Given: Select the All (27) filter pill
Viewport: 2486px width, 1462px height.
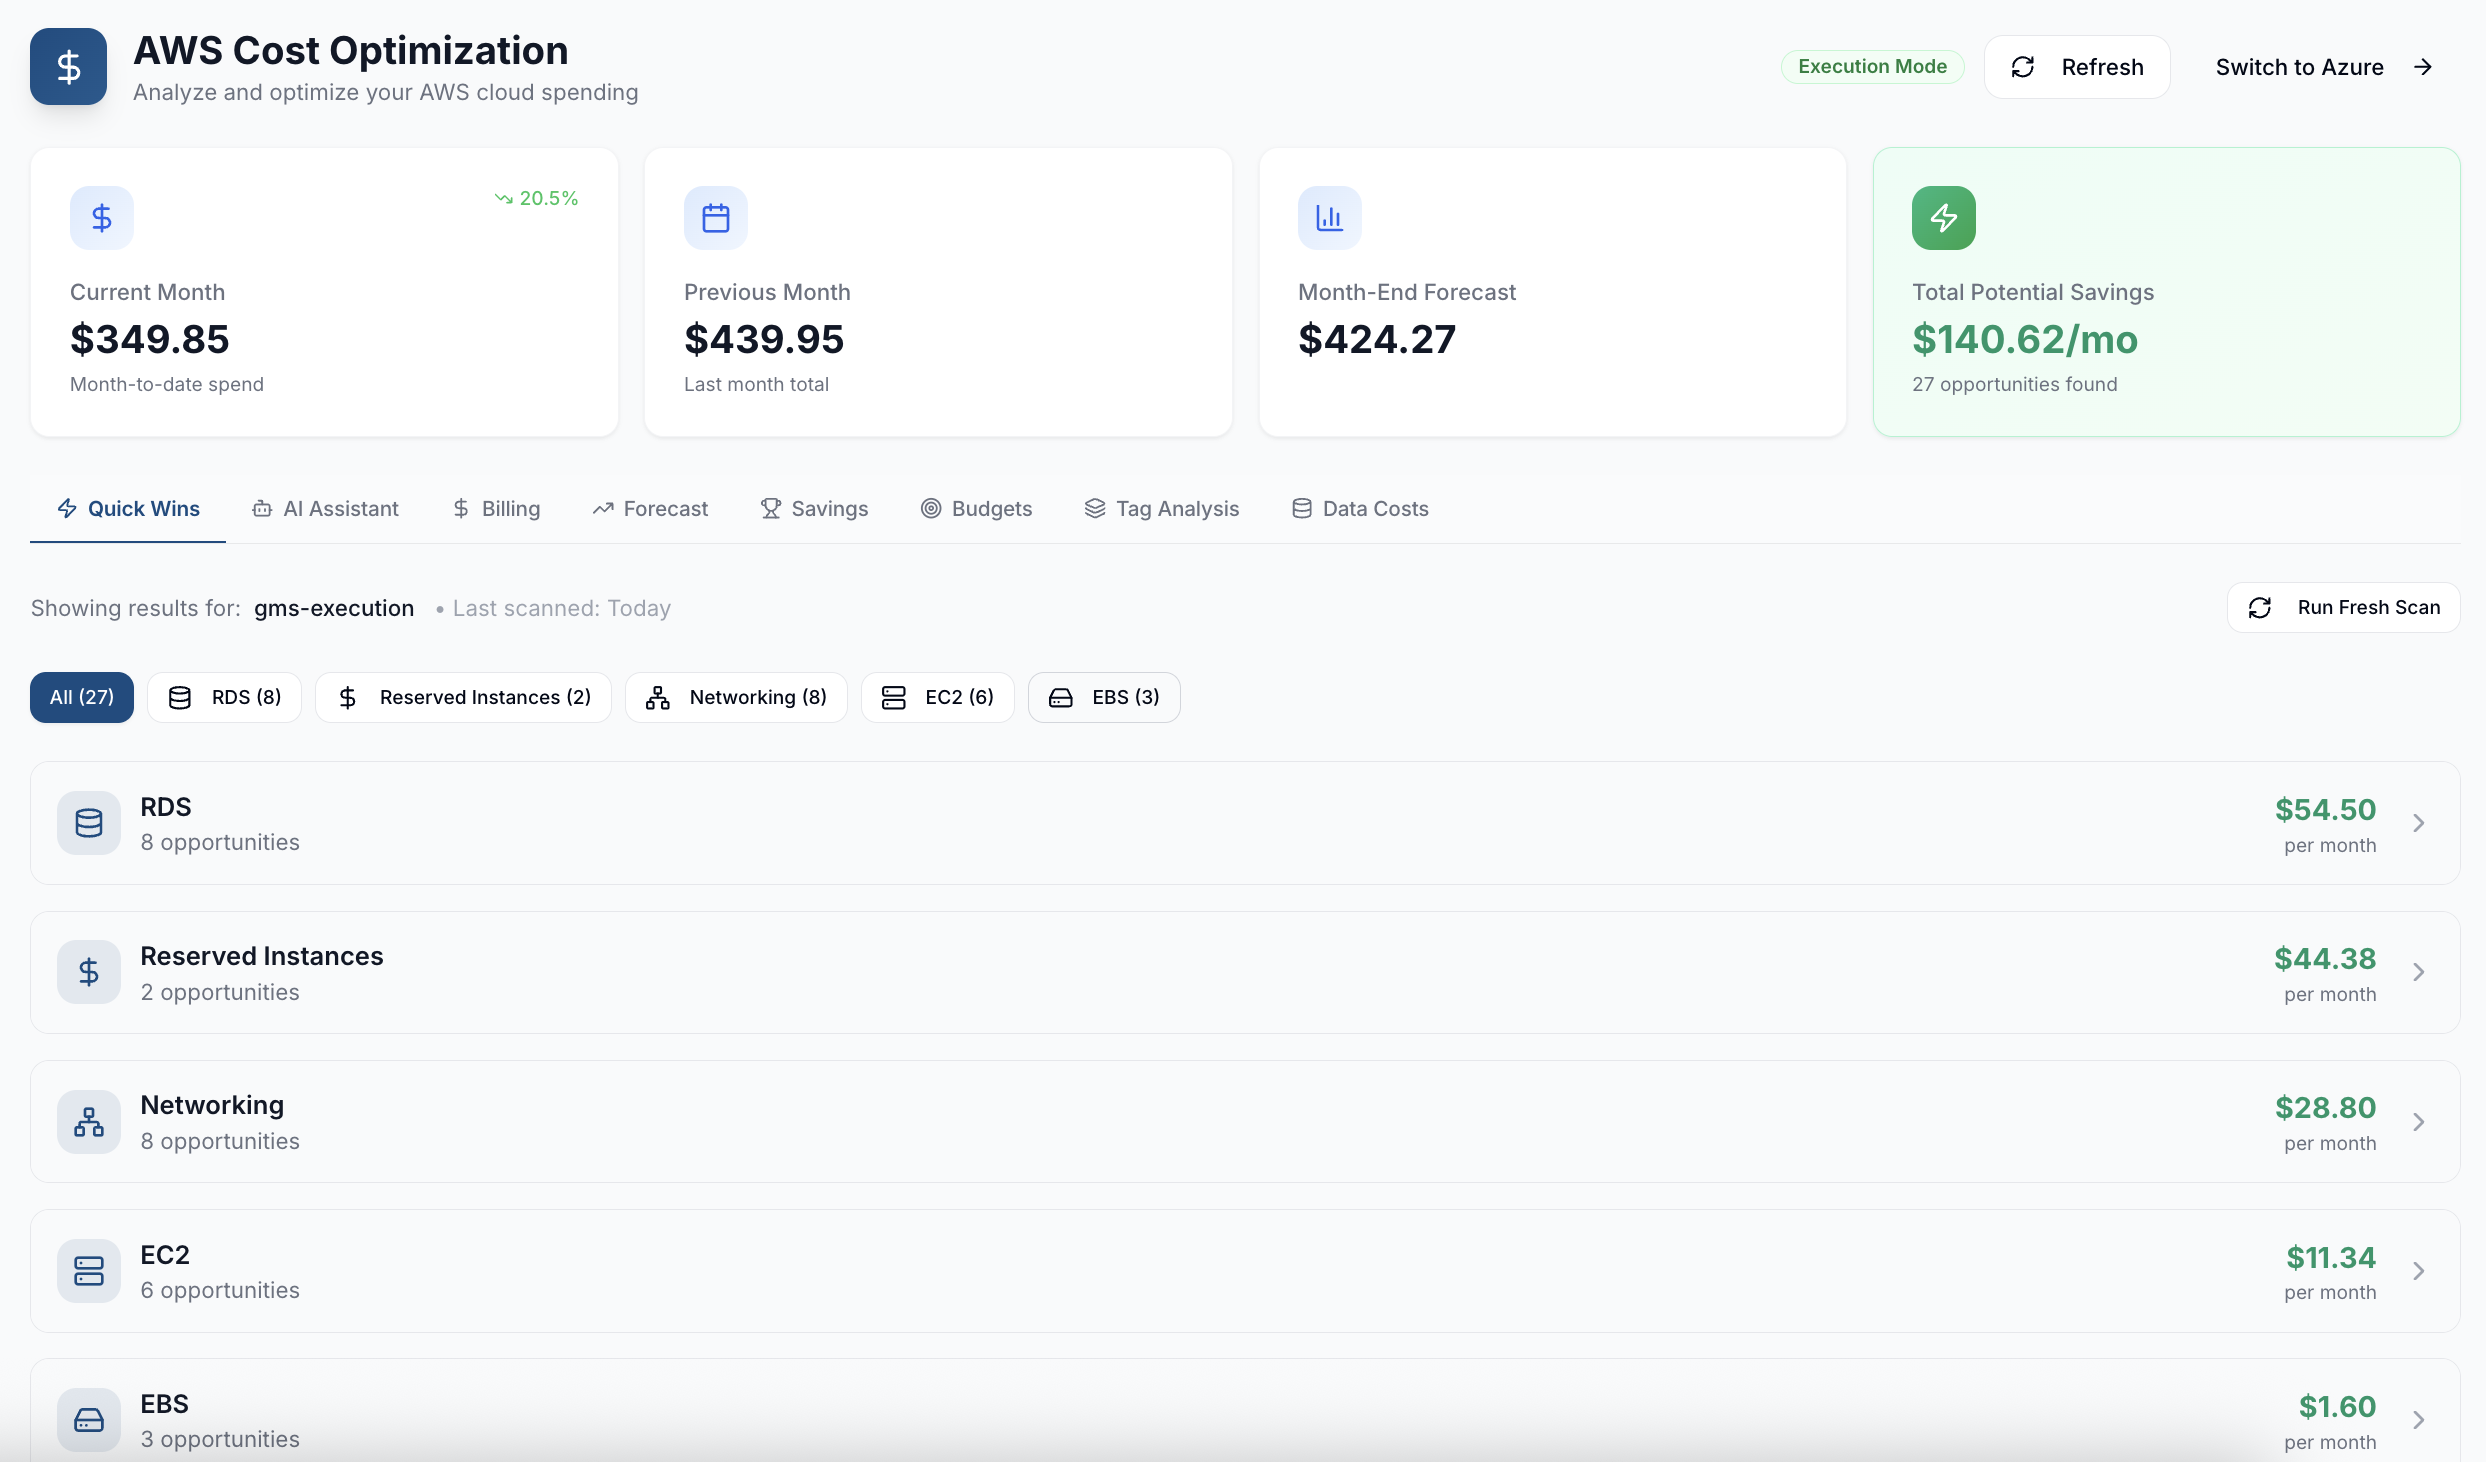Looking at the screenshot, I should coord(81,697).
